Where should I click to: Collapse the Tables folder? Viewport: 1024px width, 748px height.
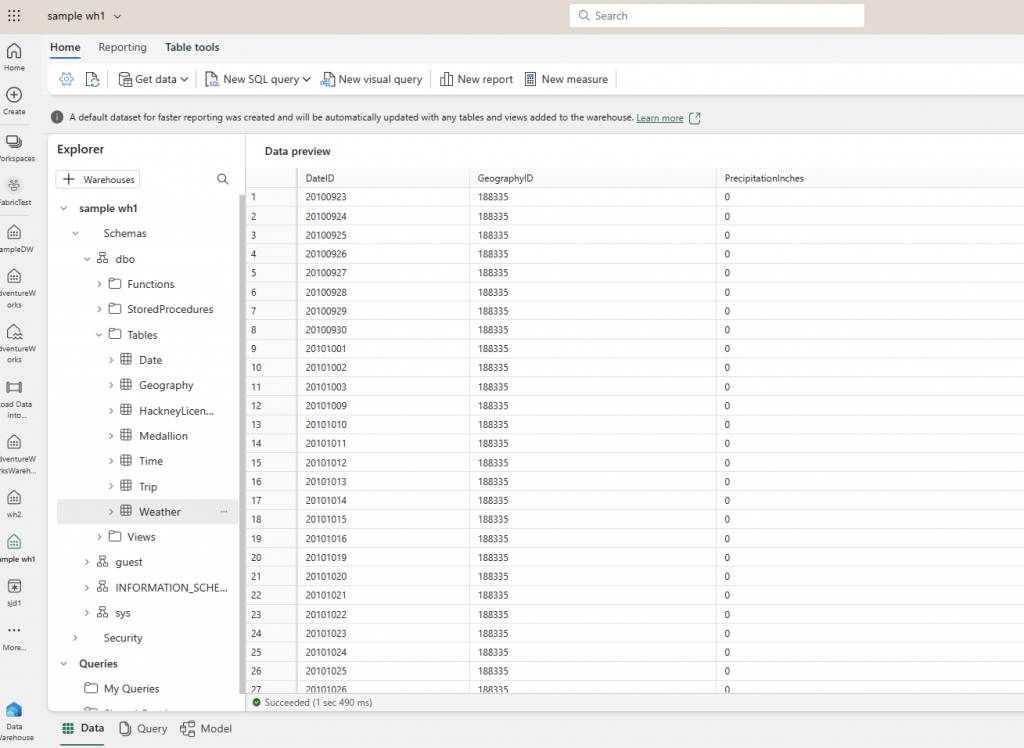point(99,335)
